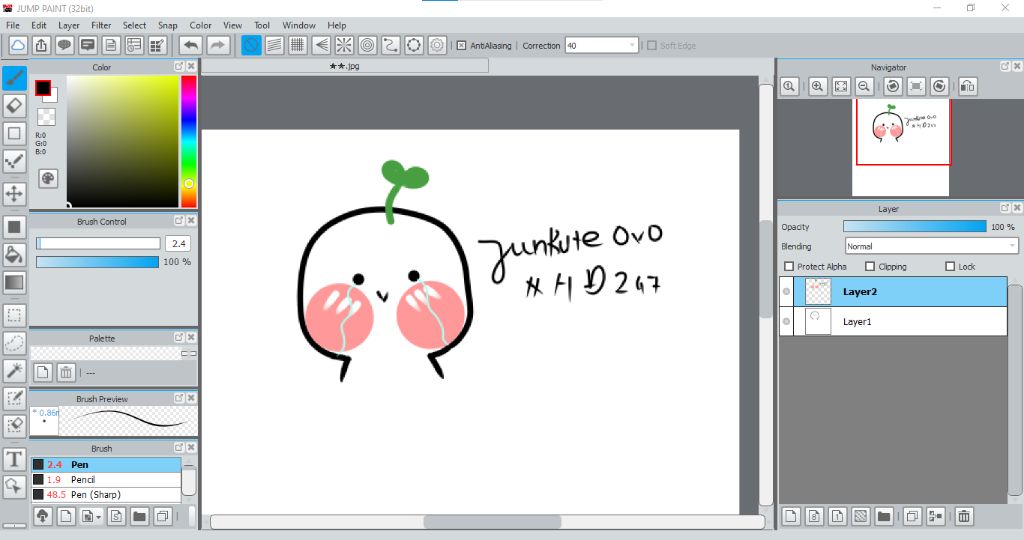Screen dimensions: 1024x540
Task: Toggle visibility of Layer1
Action: click(786, 321)
